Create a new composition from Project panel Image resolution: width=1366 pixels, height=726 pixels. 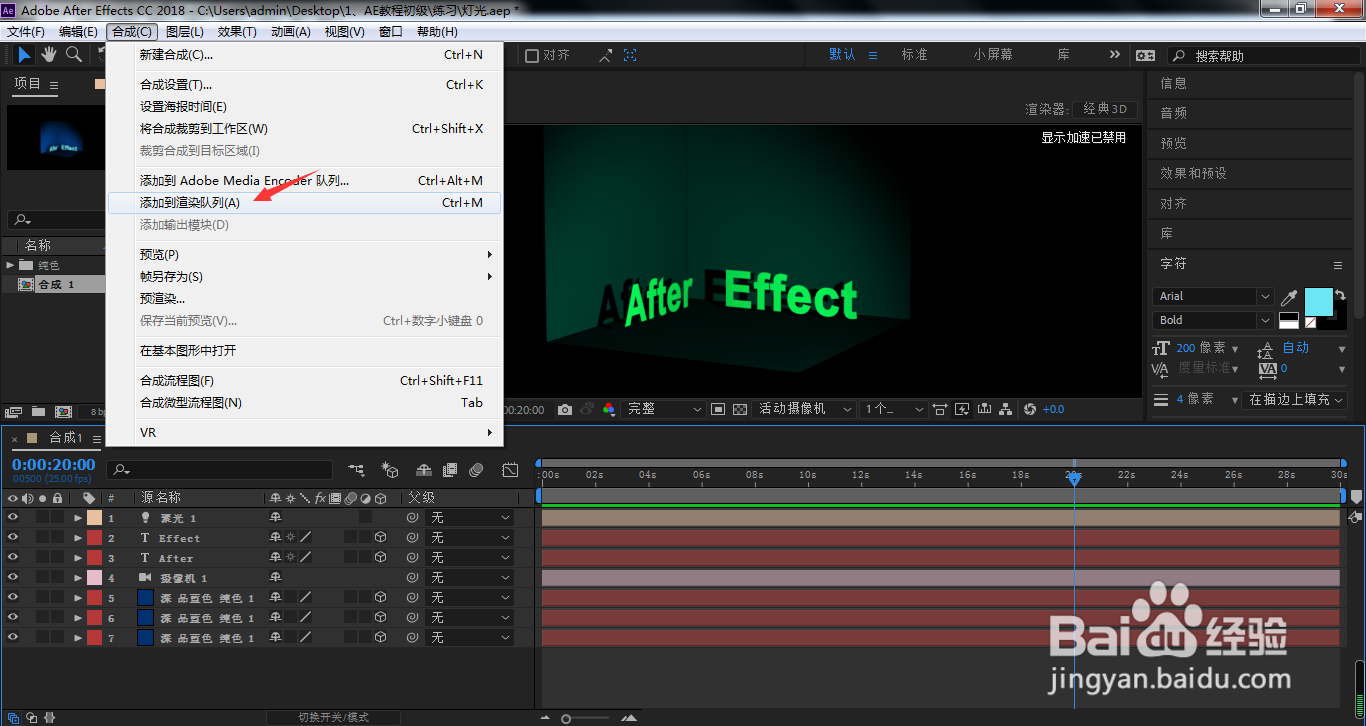pos(63,411)
